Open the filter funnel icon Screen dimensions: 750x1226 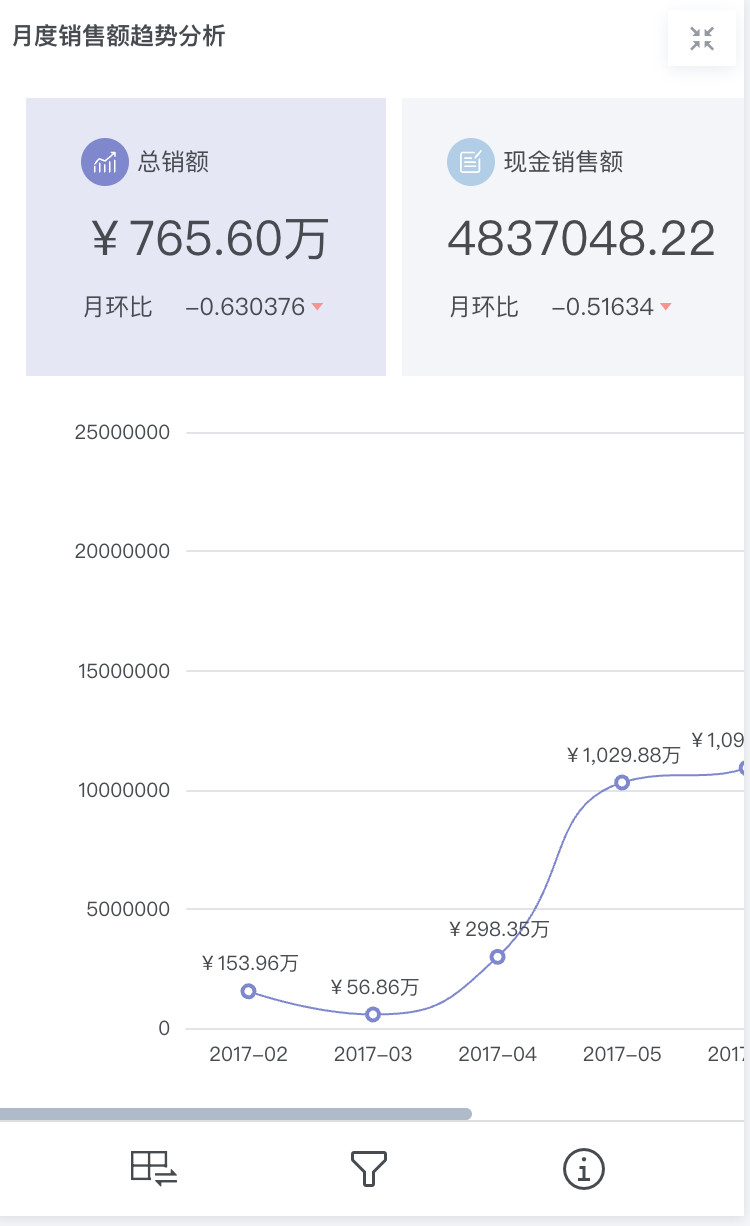(368, 1168)
